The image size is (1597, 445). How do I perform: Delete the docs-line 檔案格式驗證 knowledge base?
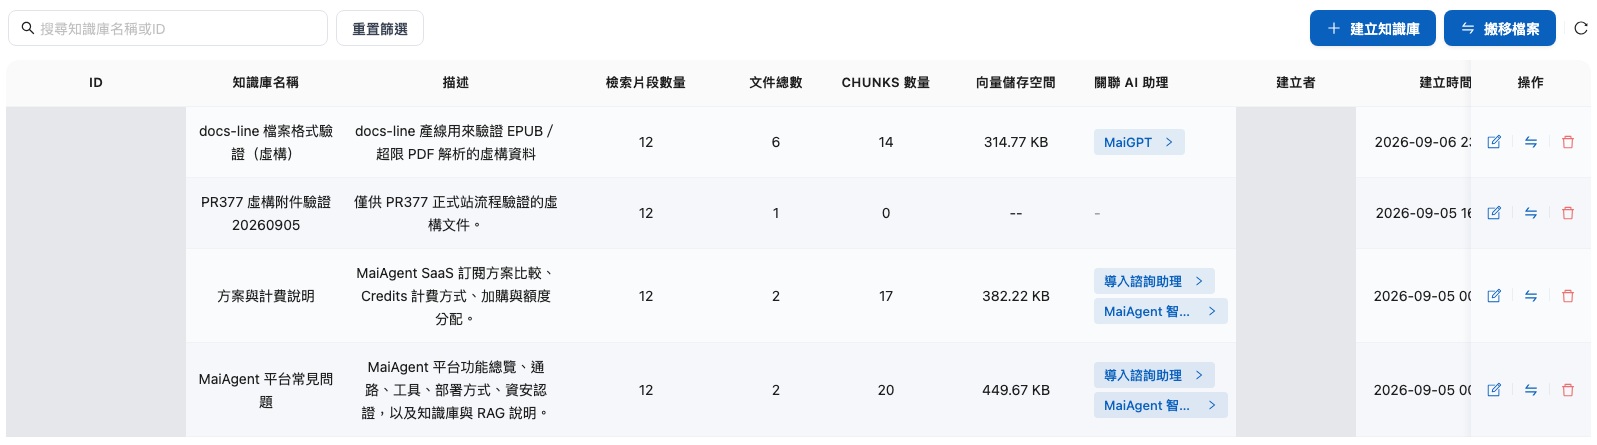click(1568, 142)
